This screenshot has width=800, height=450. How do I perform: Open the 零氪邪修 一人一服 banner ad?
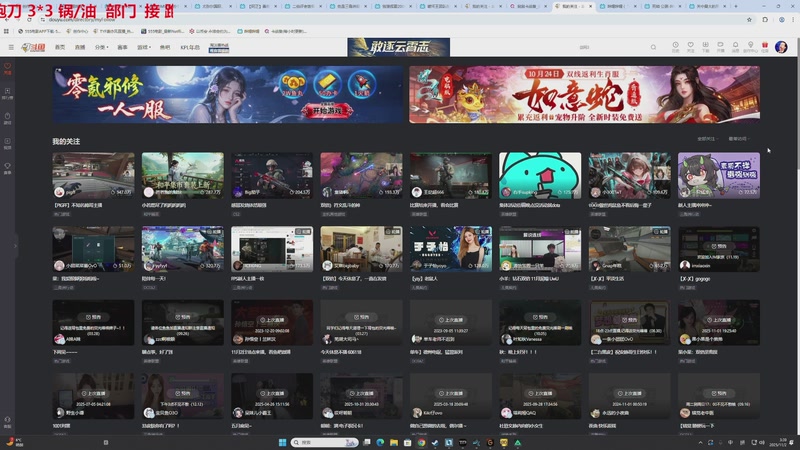[228, 94]
